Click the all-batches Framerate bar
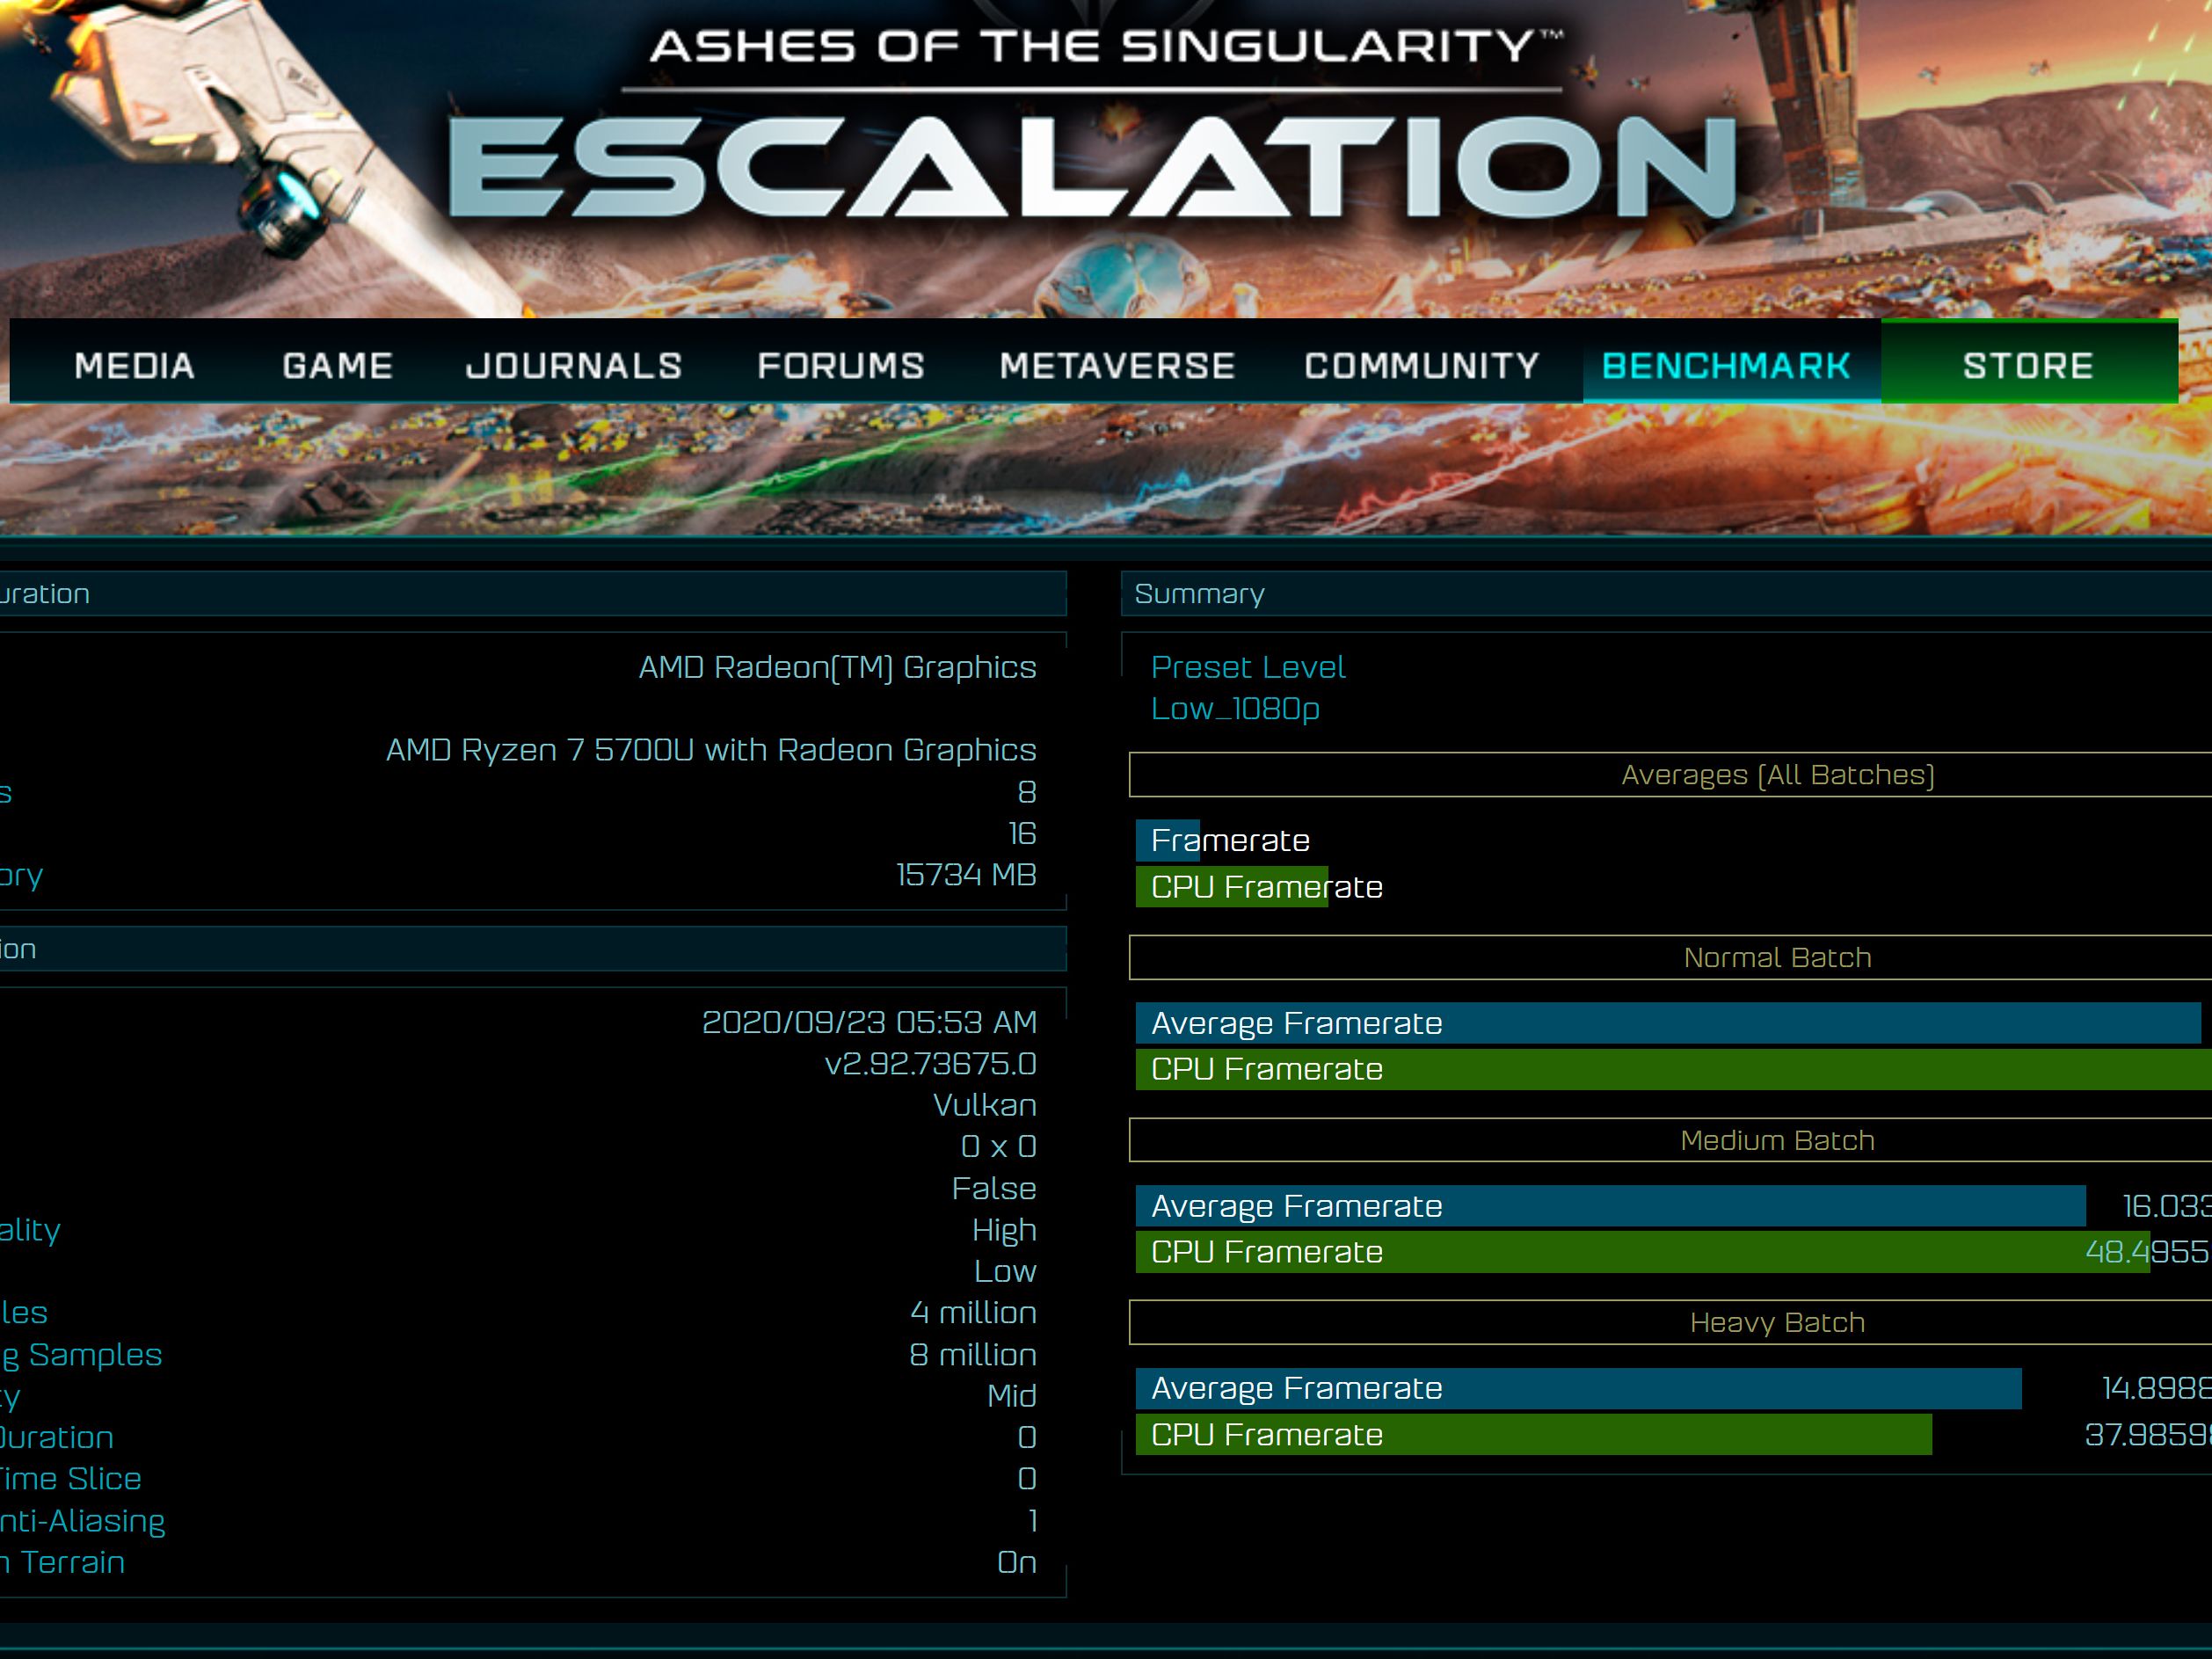This screenshot has height=1659, width=2212. click(x=1168, y=841)
